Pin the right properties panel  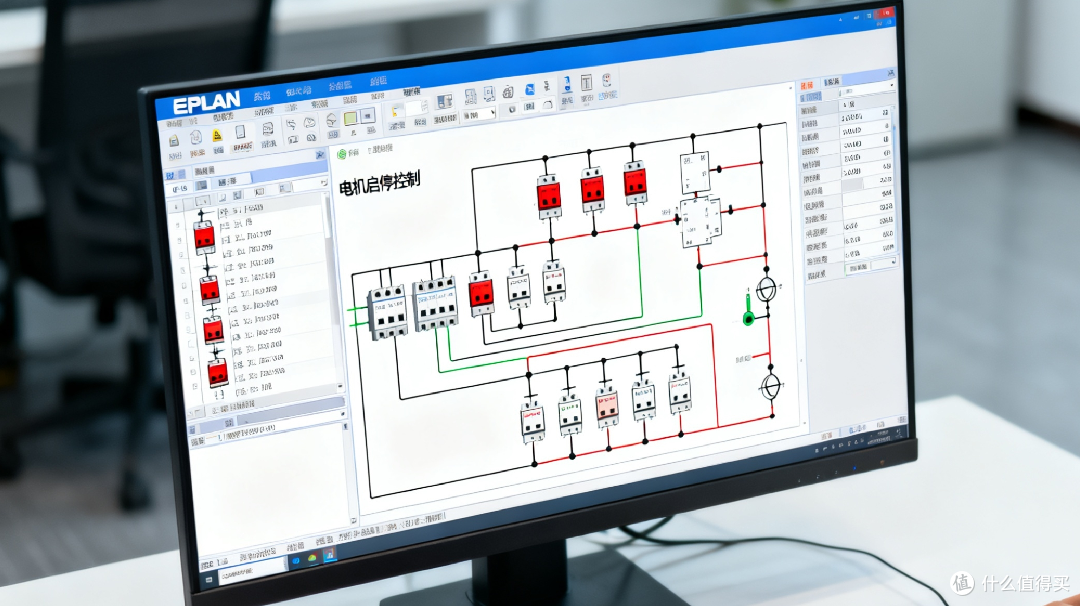891,72
